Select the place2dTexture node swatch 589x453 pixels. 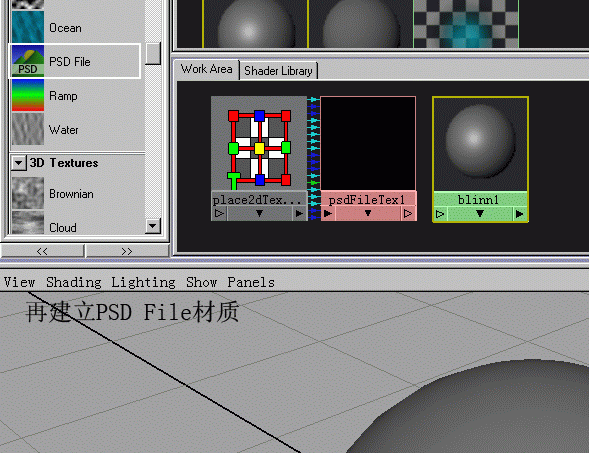[259, 143]
